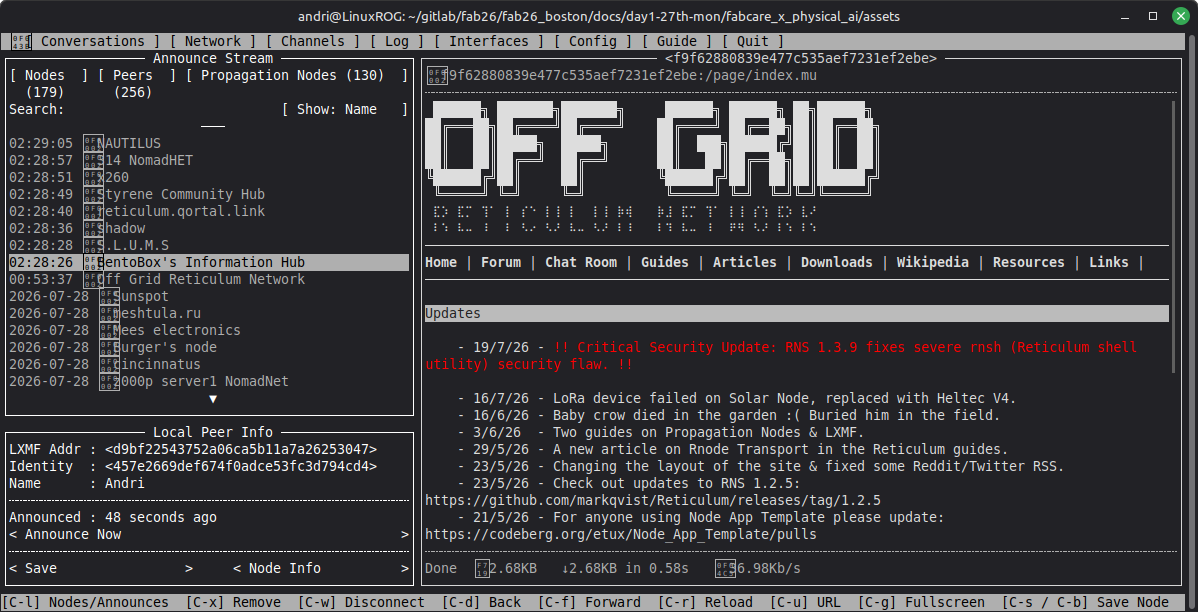Select the reticulum.qortal.link announce entry
This screenshot has height=612, width=1198.
click(x=209, y=212)
